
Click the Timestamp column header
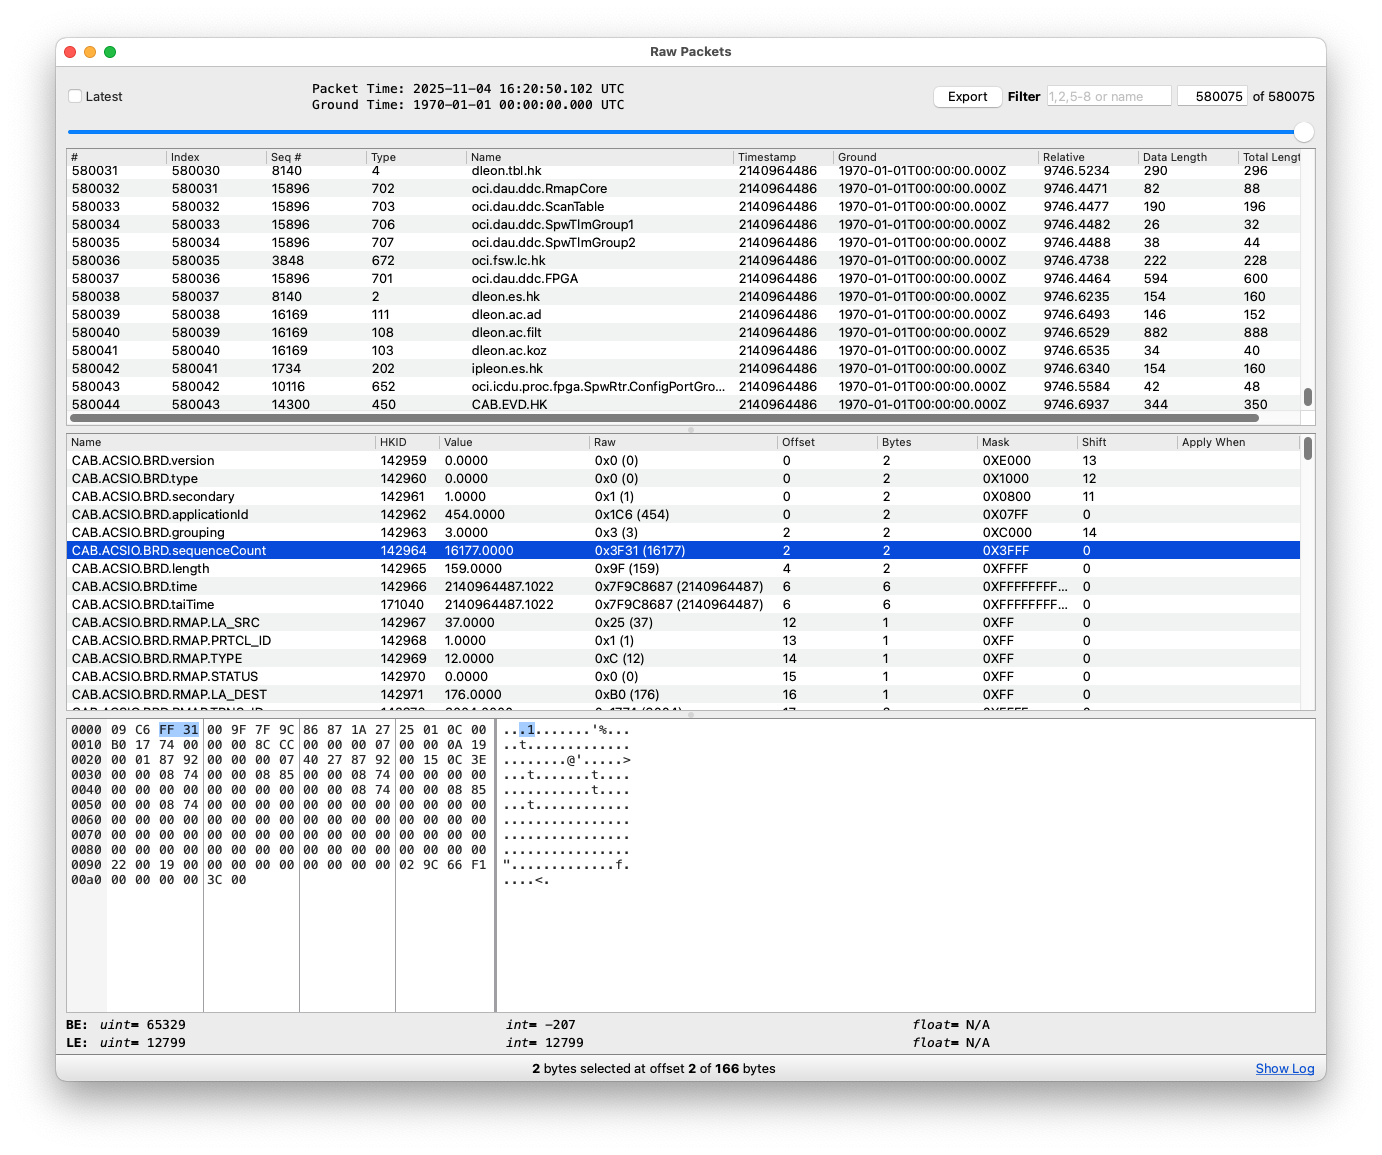767,157
